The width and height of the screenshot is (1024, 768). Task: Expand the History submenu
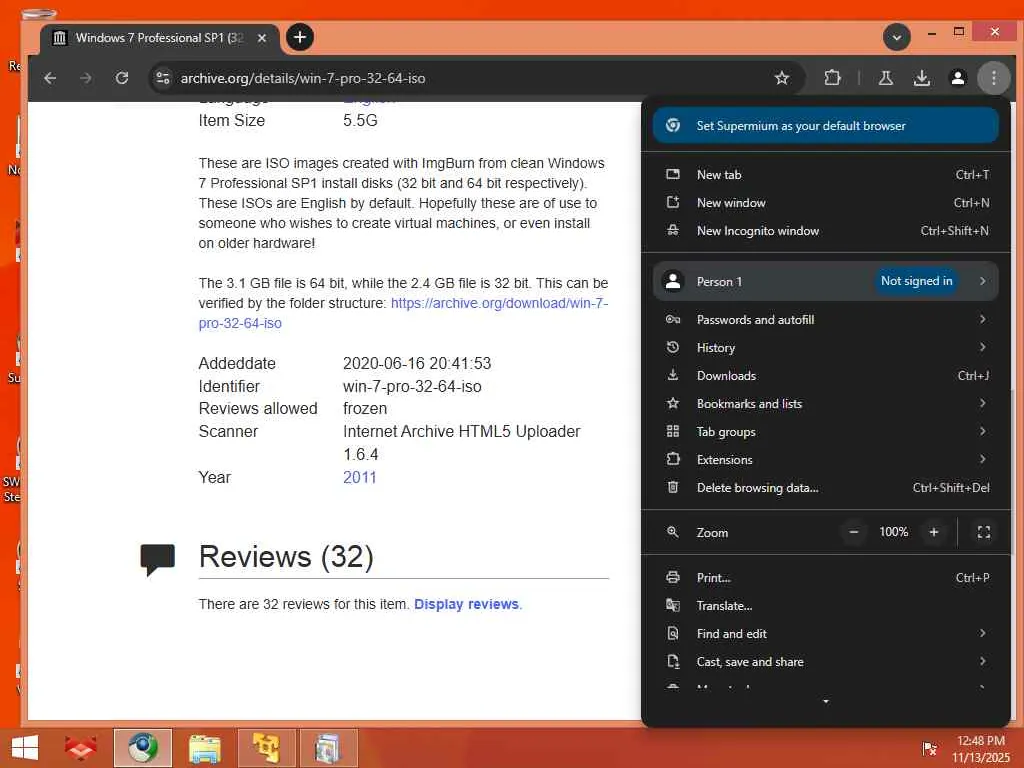(x=825, y=347)
